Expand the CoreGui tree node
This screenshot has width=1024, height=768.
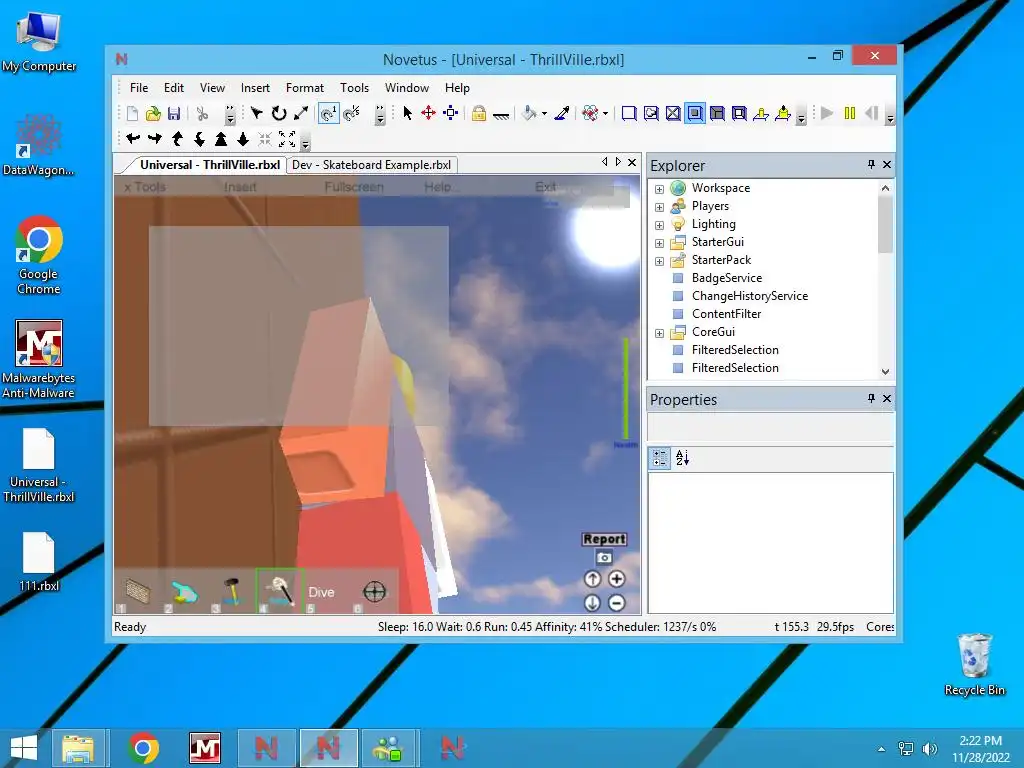coord(659,333)
